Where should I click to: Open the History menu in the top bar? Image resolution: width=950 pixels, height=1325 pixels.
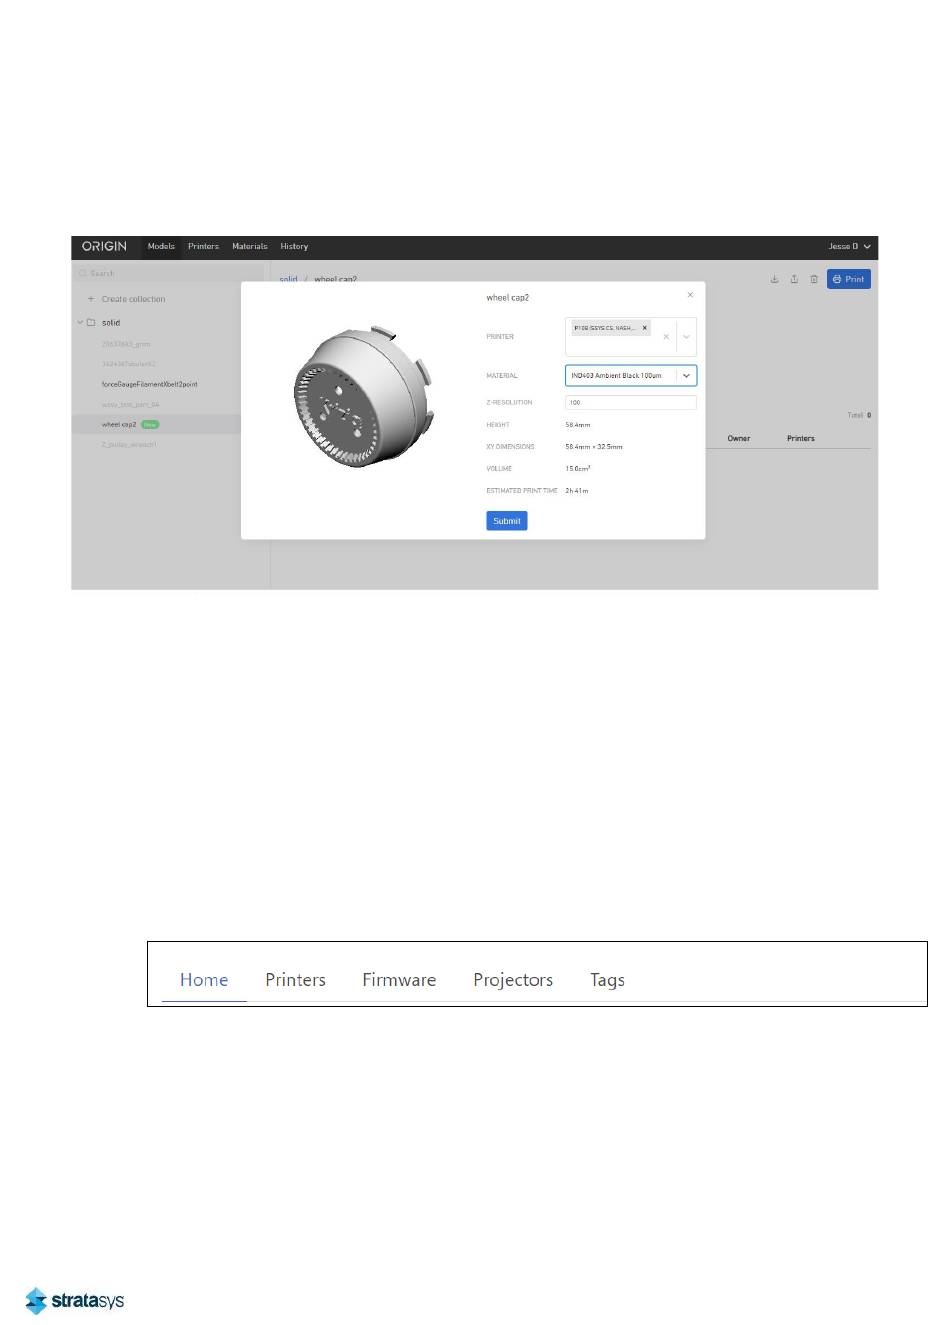click(x=294, y=246)
